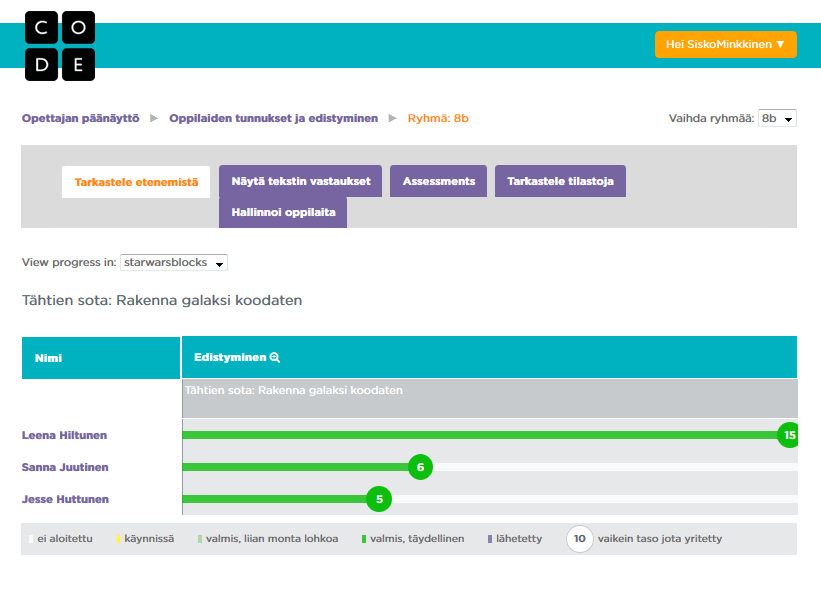Open the Hei SiskoMinkkinen user menu
Viewport: 821px width, 591px height.
tap(725, 44)
